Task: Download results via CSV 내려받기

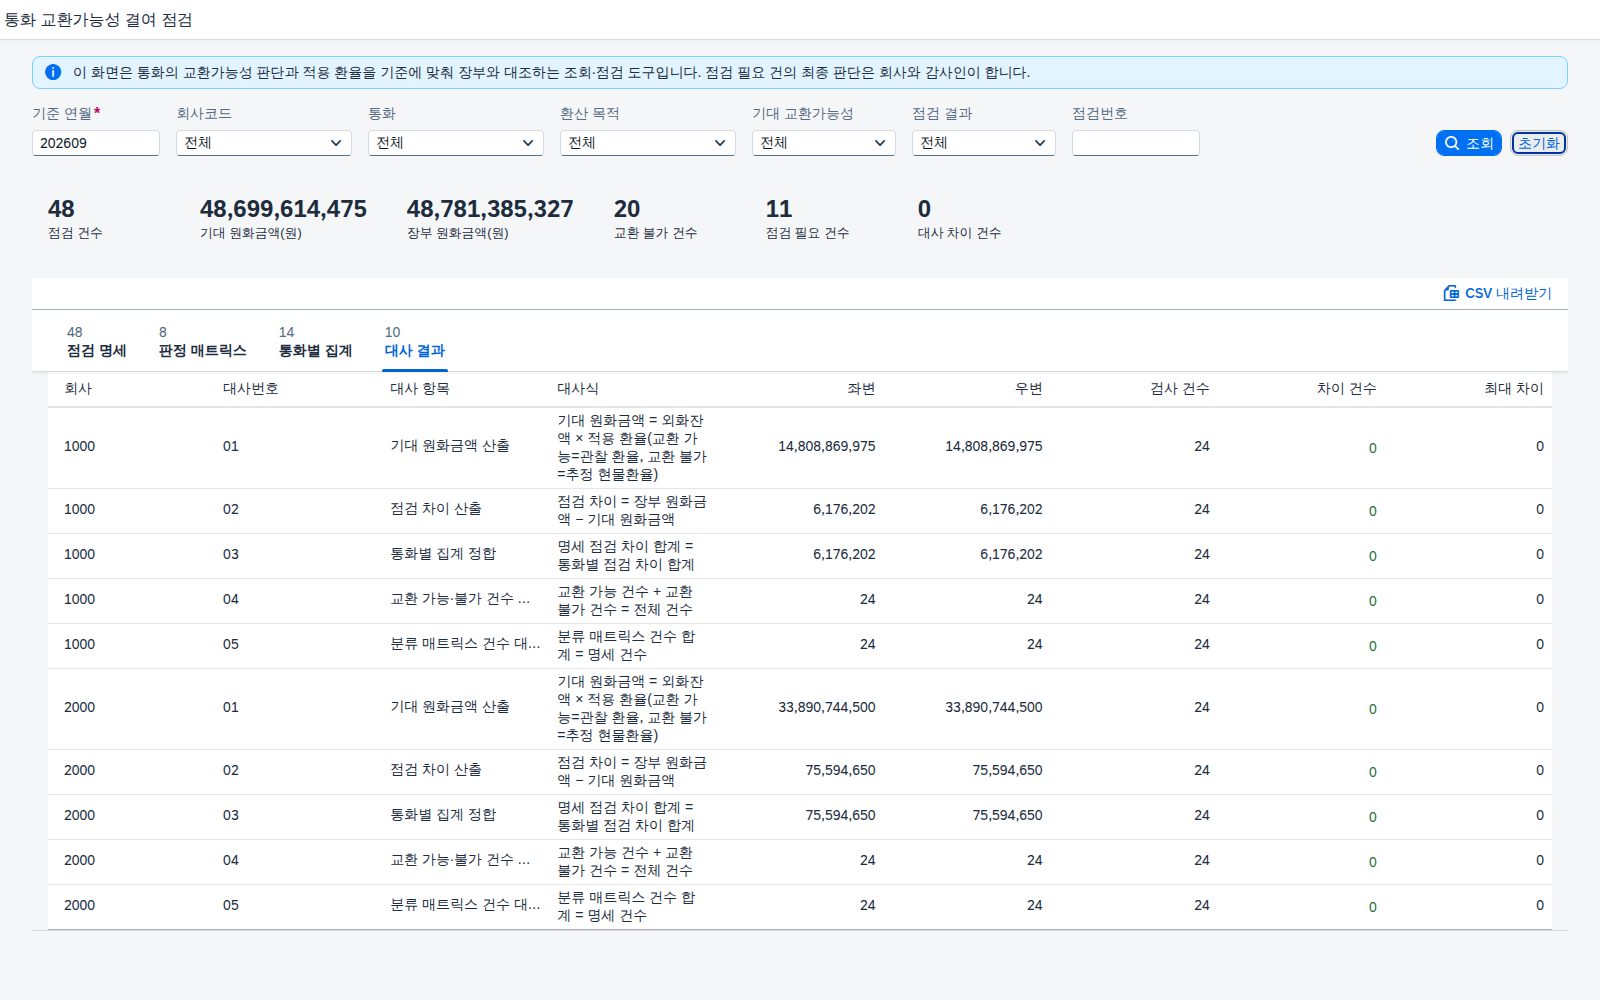Action: click(1497, 293)
